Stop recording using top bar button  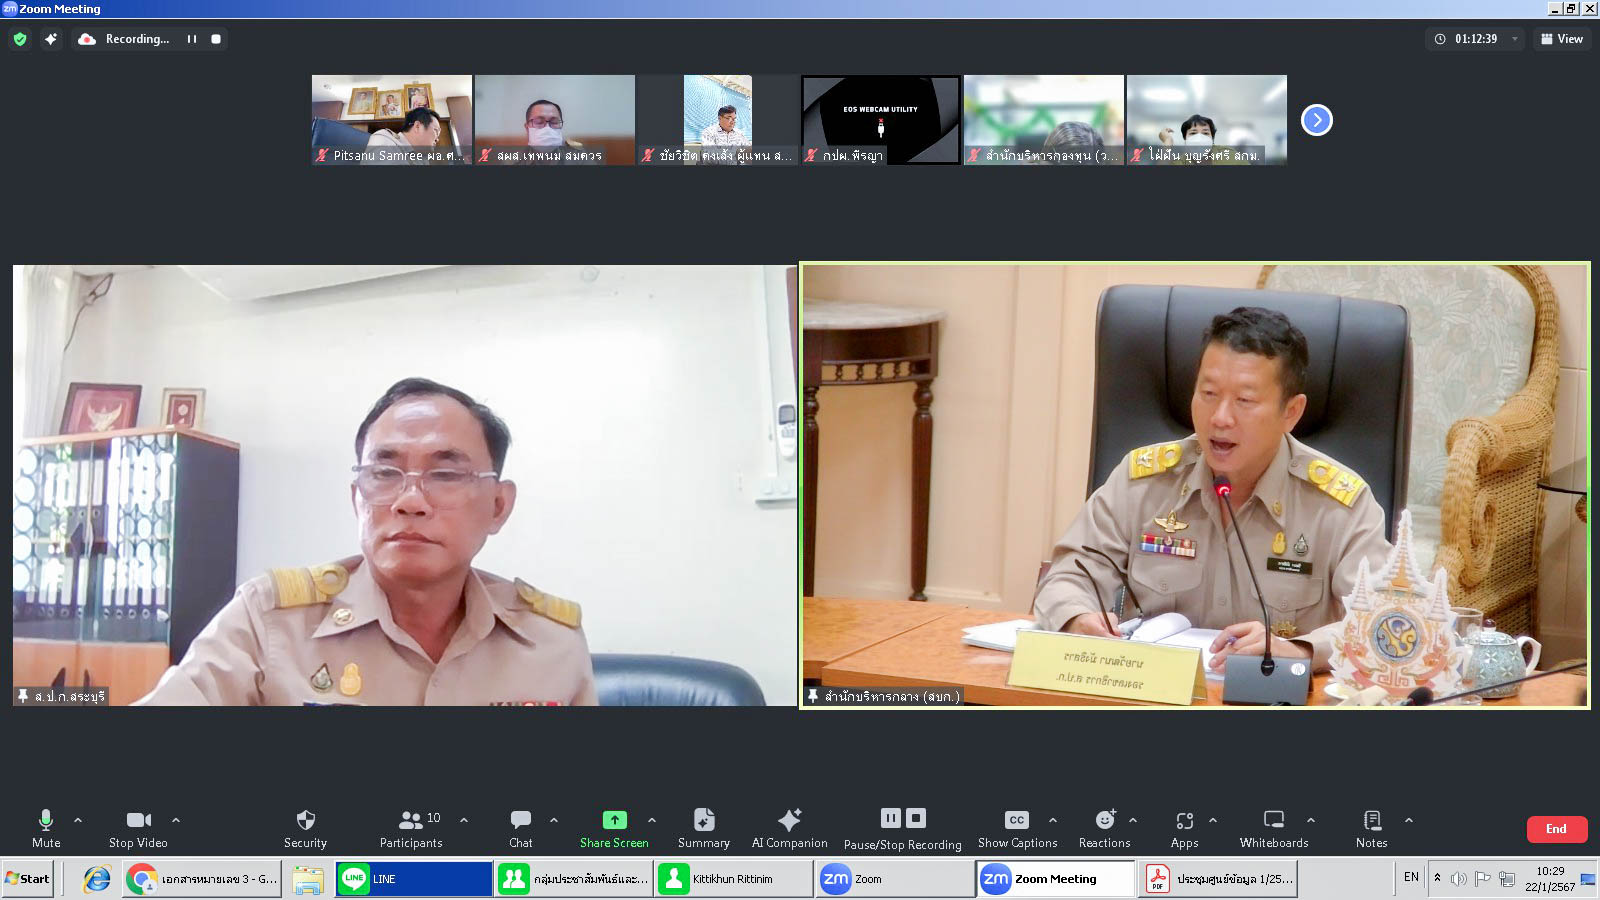[x=215, y=39]
